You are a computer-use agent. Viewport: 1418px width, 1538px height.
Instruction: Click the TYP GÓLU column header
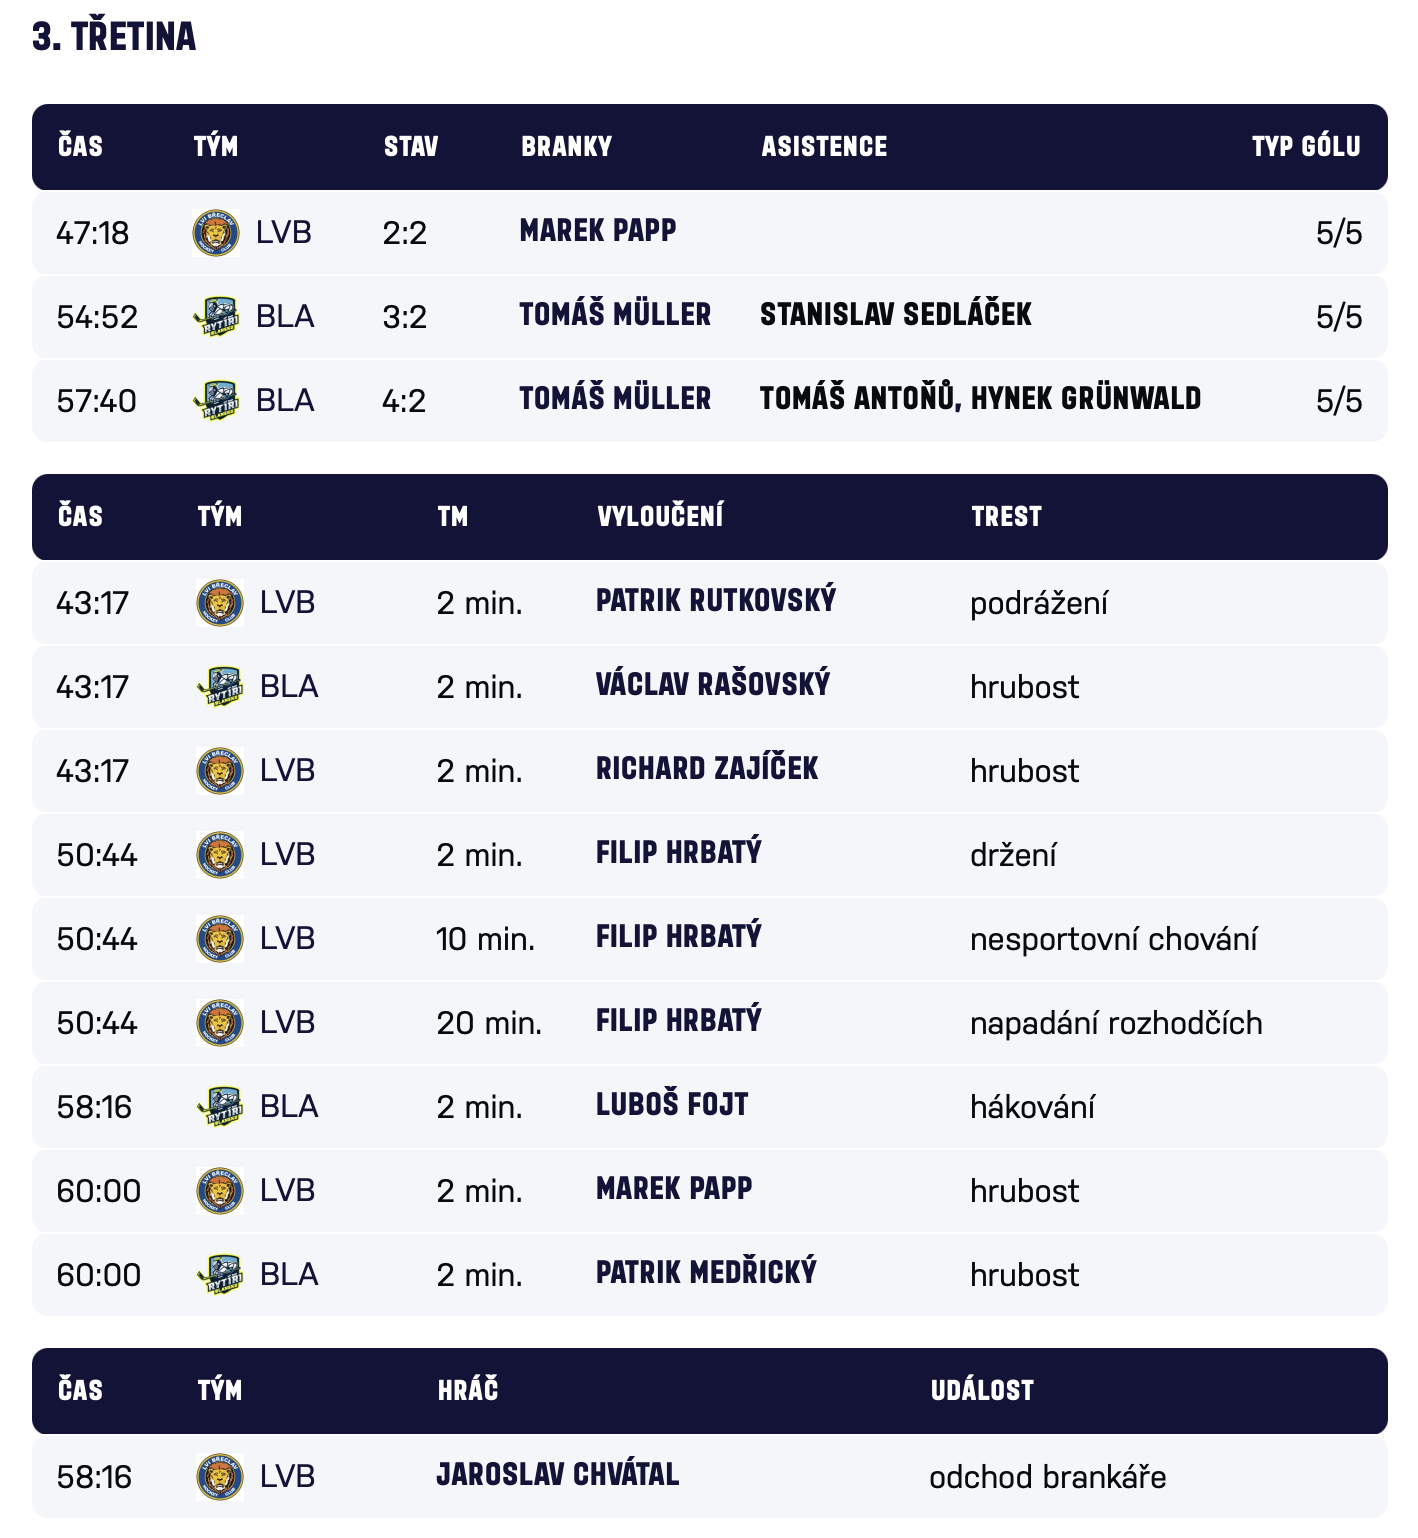[x=1305, y=147]
